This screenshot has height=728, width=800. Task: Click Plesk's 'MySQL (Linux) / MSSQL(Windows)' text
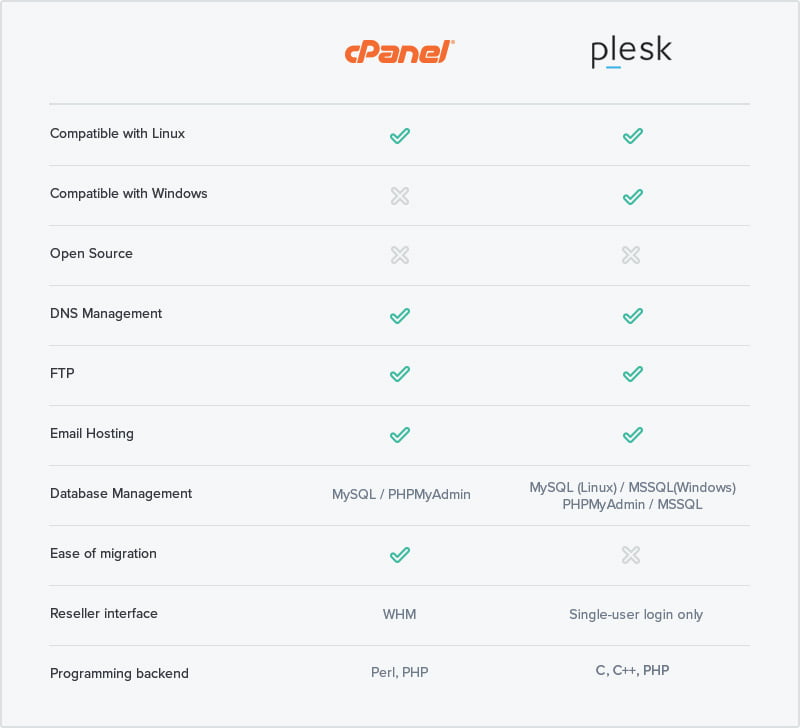(x=633, y=487)
